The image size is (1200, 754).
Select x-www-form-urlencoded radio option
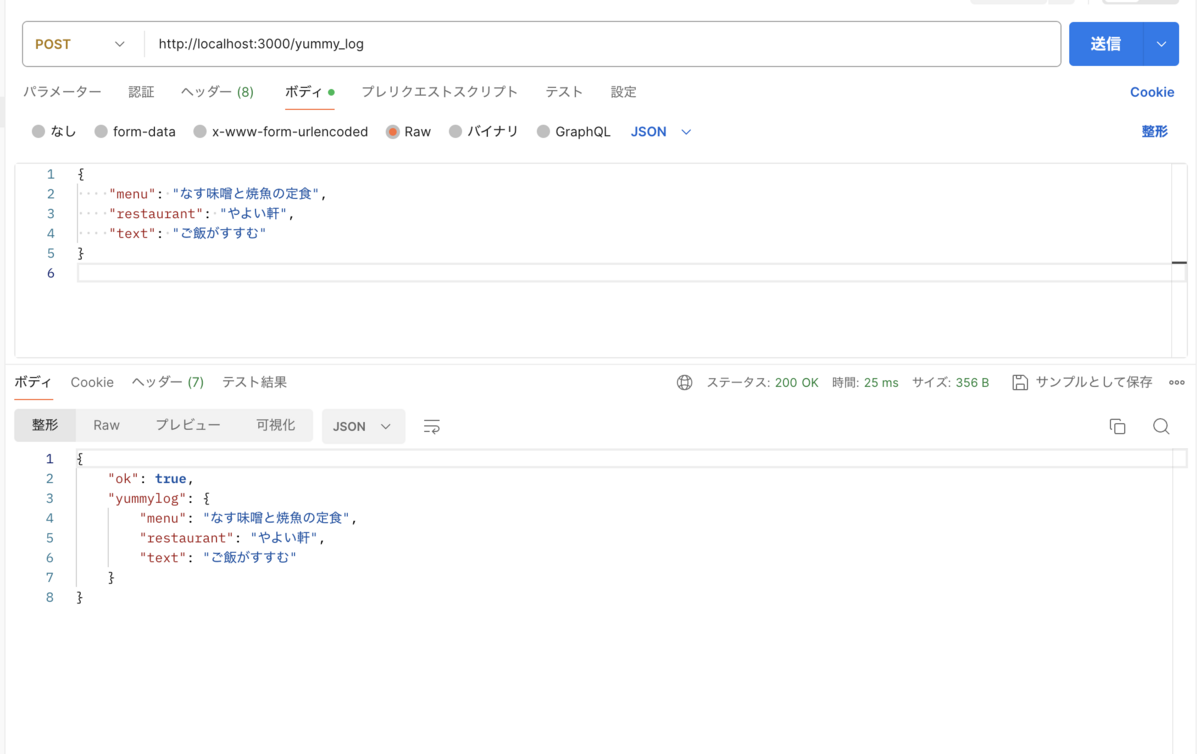[200, 132]
